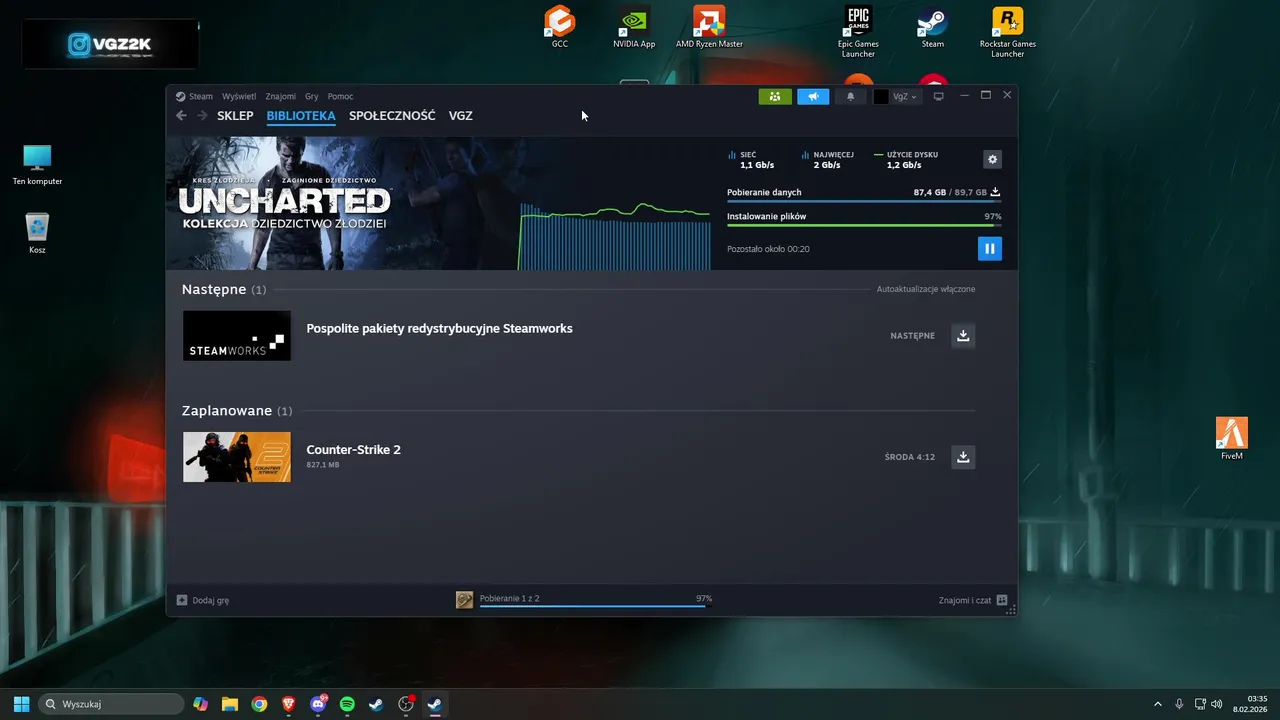
Task: Open the blue announcements megaphone button
Action: coord(813,96)
